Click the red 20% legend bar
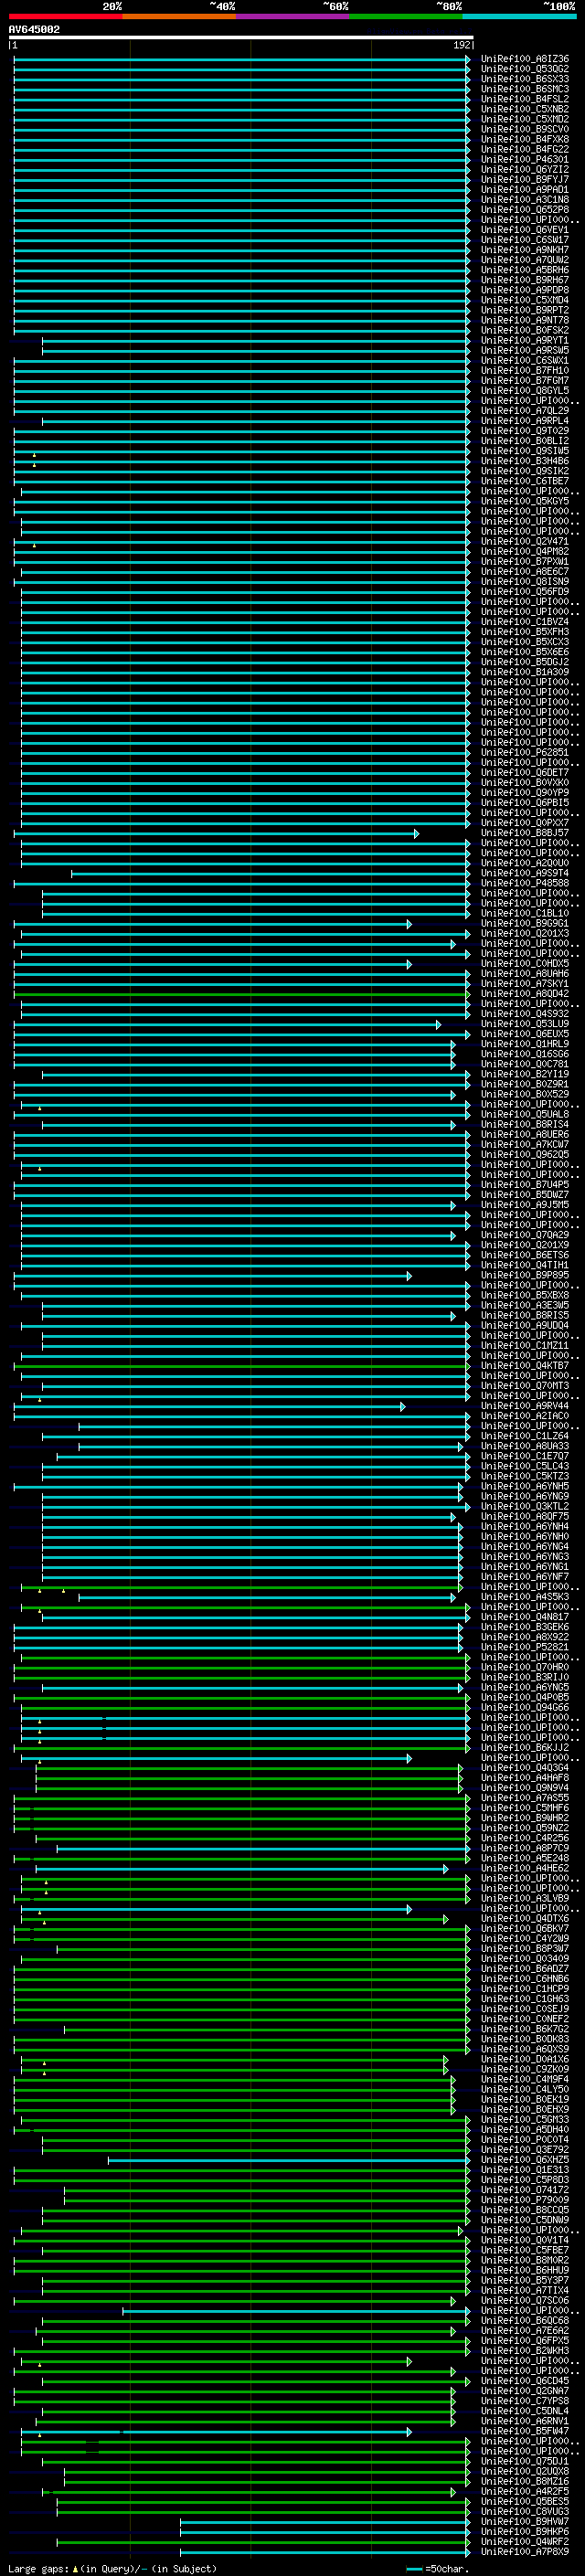585x2576 pixels. (65, 16)
